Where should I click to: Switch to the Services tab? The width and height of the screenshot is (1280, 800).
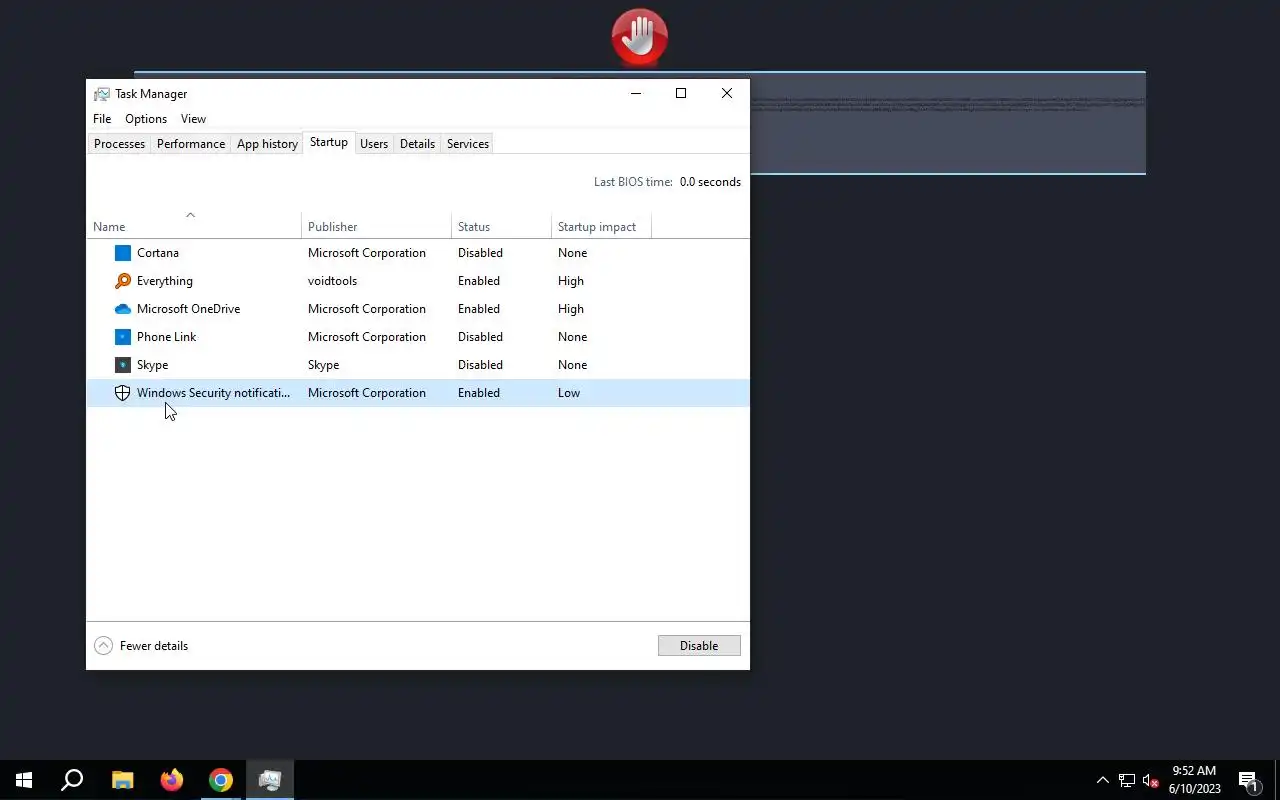click(x=468, y=144)
